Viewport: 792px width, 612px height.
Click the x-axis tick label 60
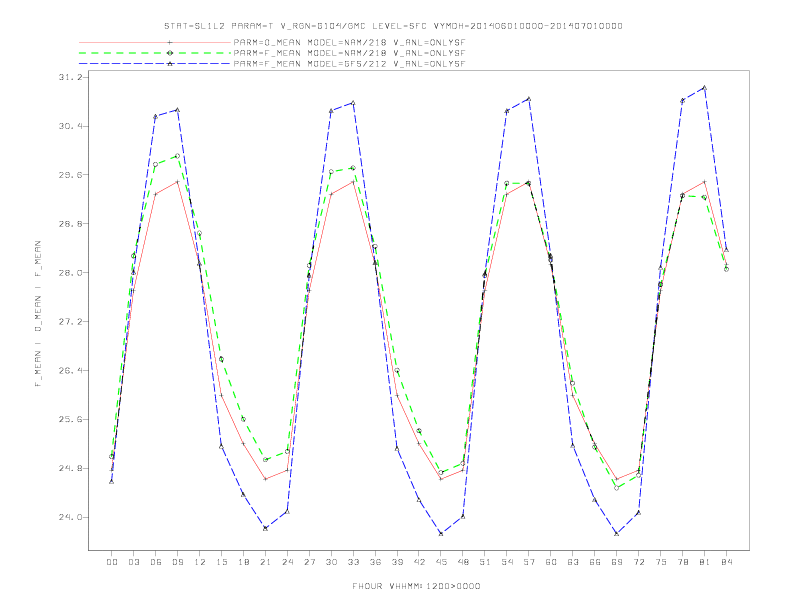(551, 562)
